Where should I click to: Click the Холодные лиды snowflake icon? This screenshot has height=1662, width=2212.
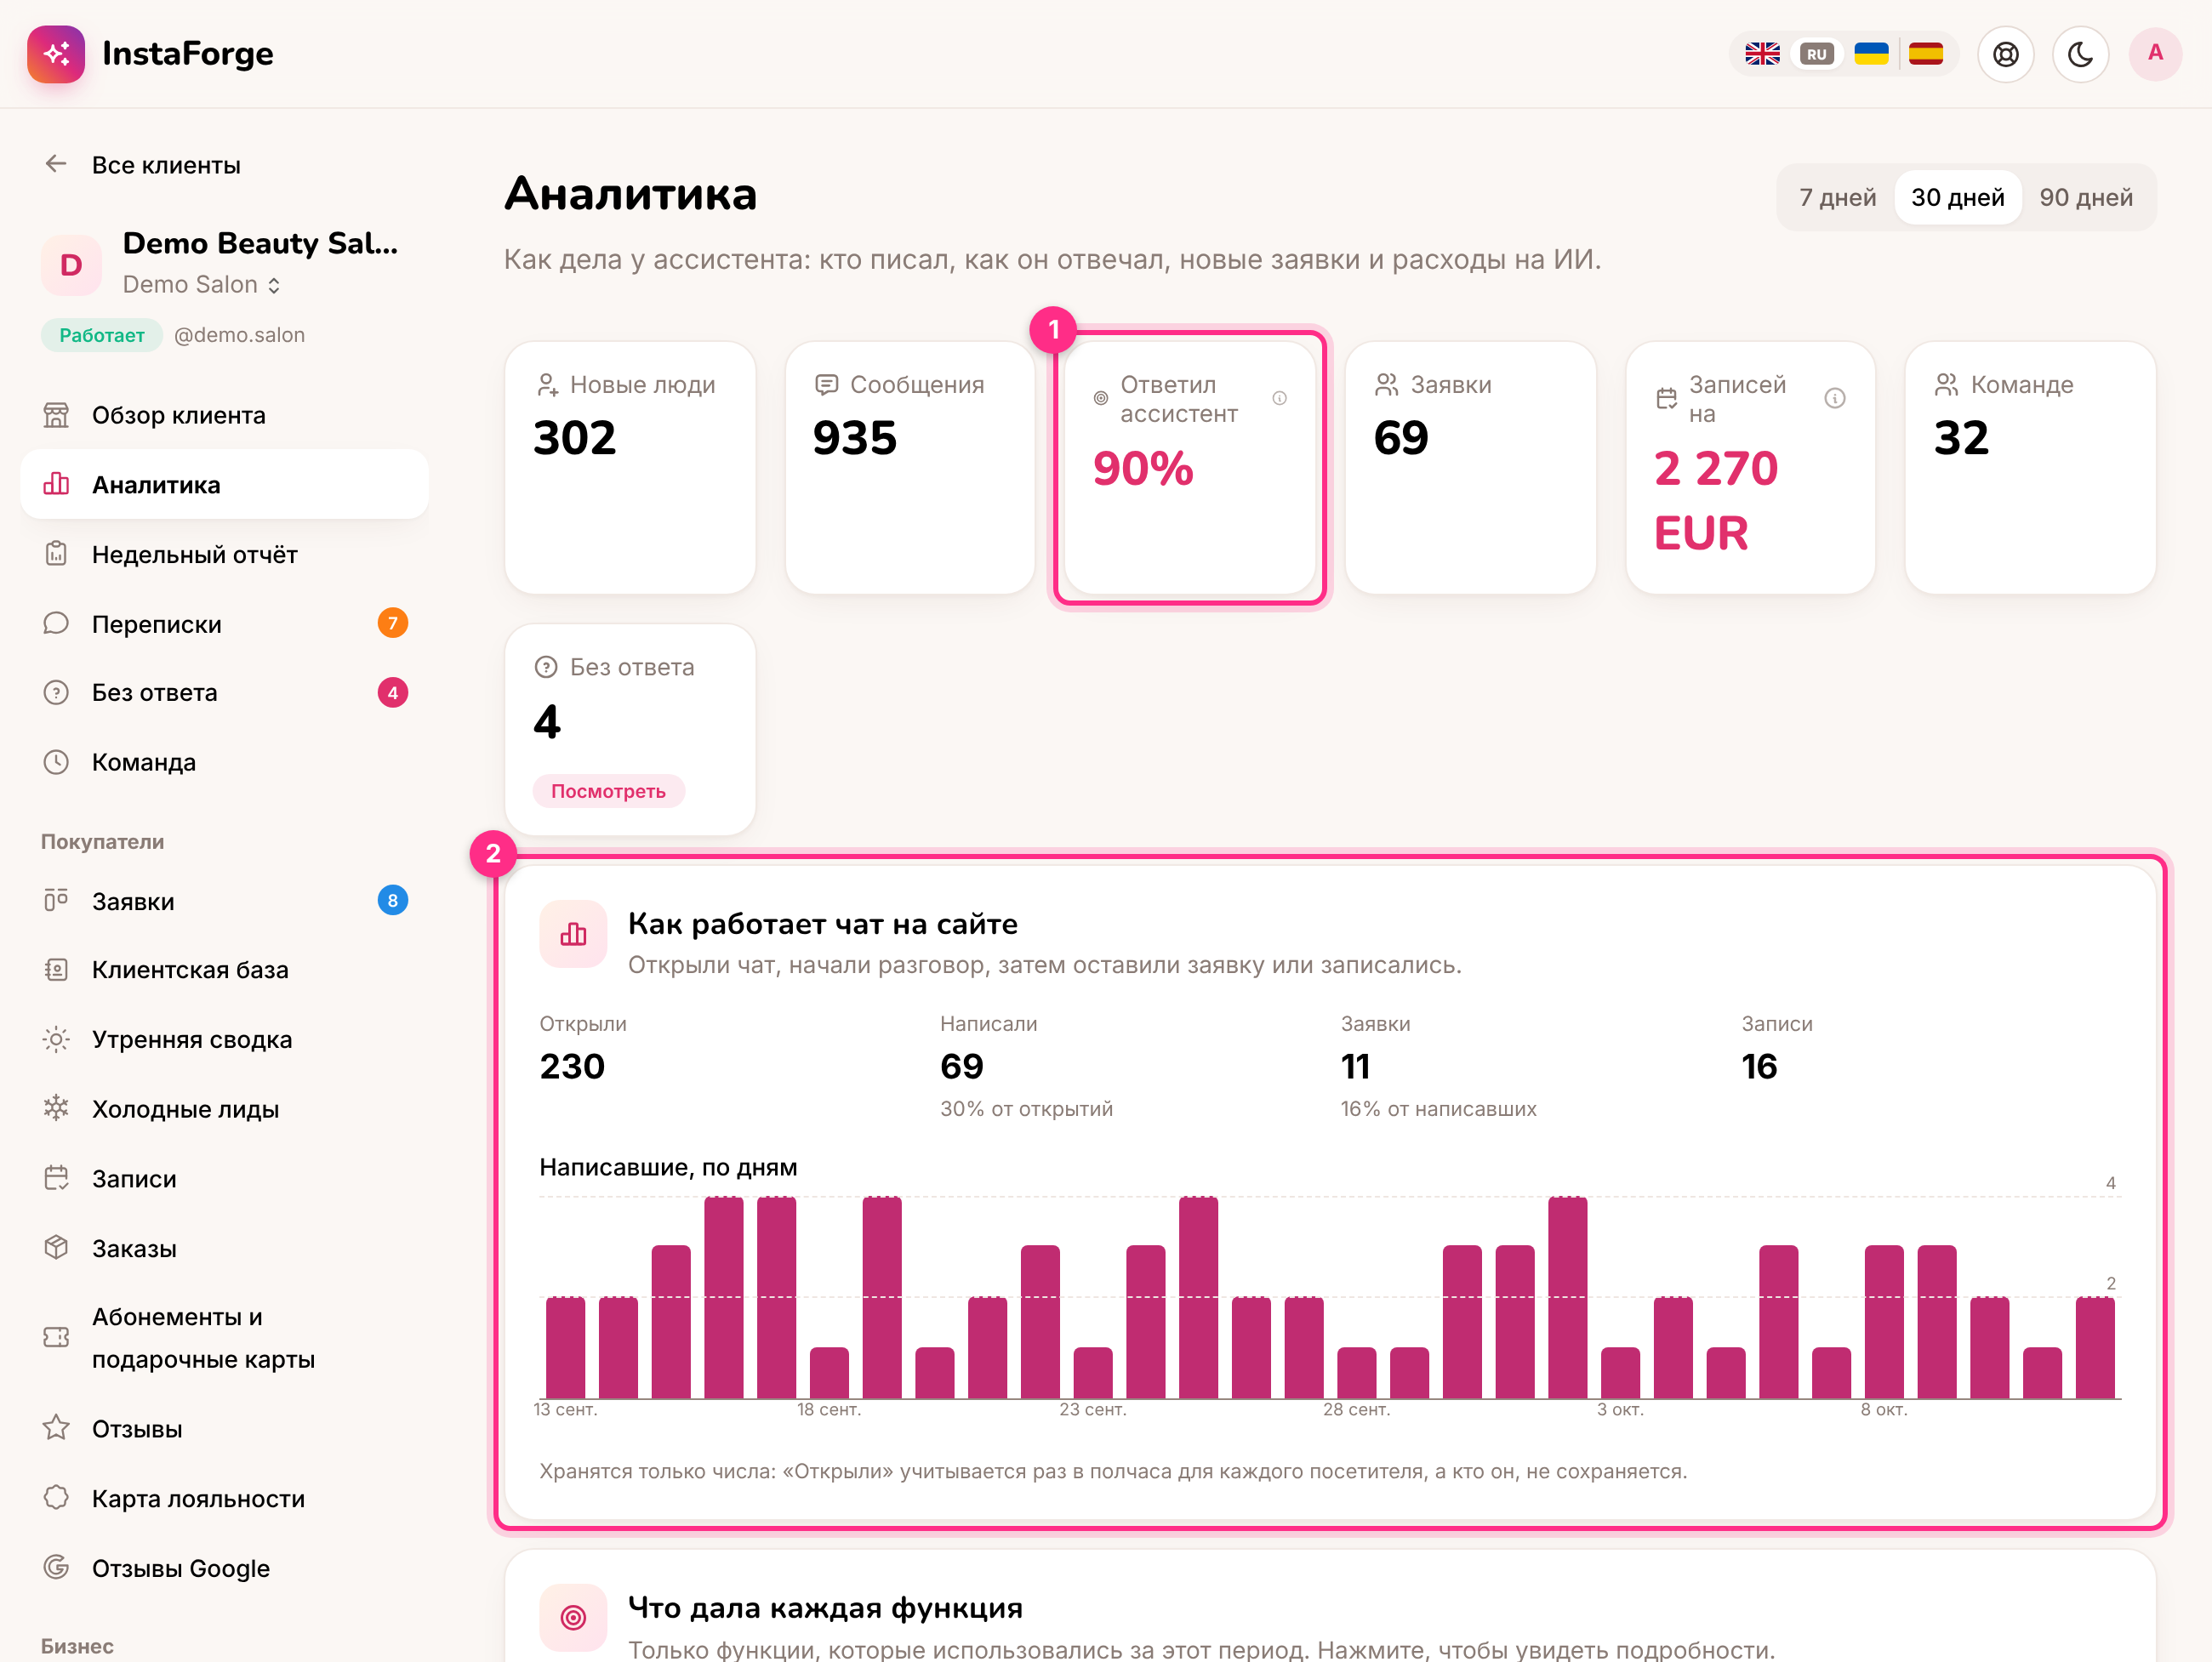click(x=56, y=1109)
